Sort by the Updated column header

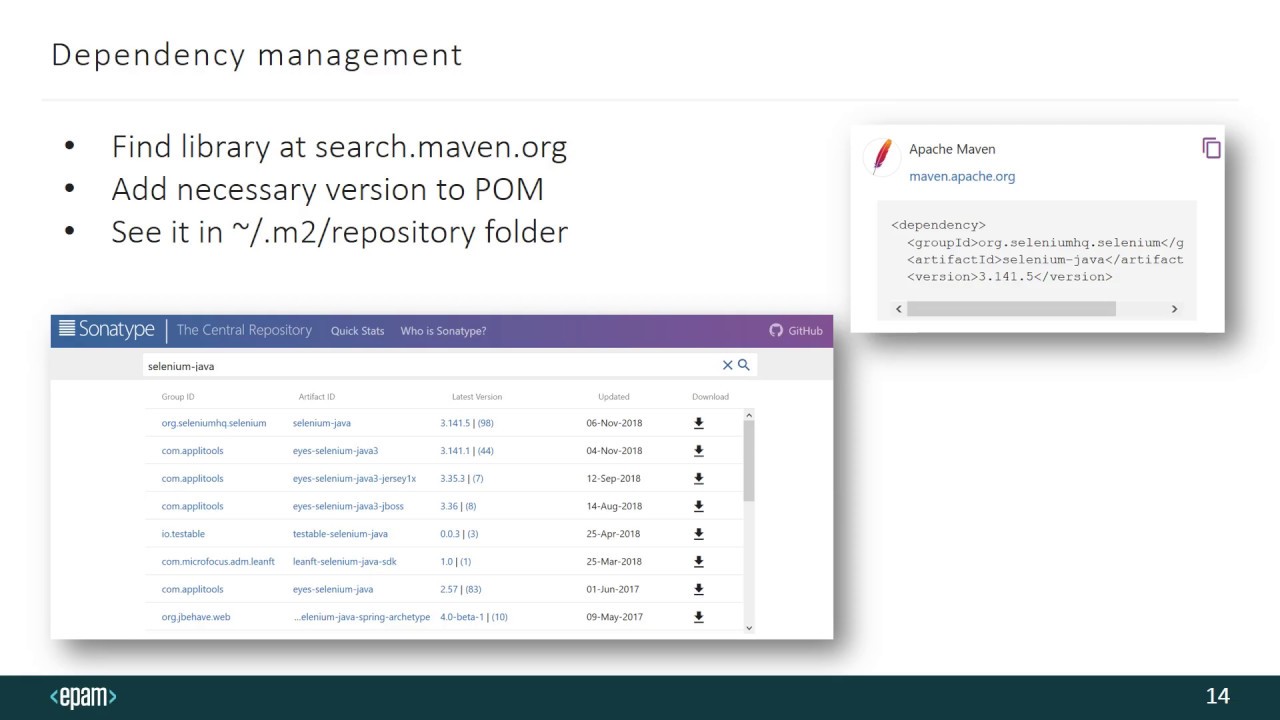[614, 397]
